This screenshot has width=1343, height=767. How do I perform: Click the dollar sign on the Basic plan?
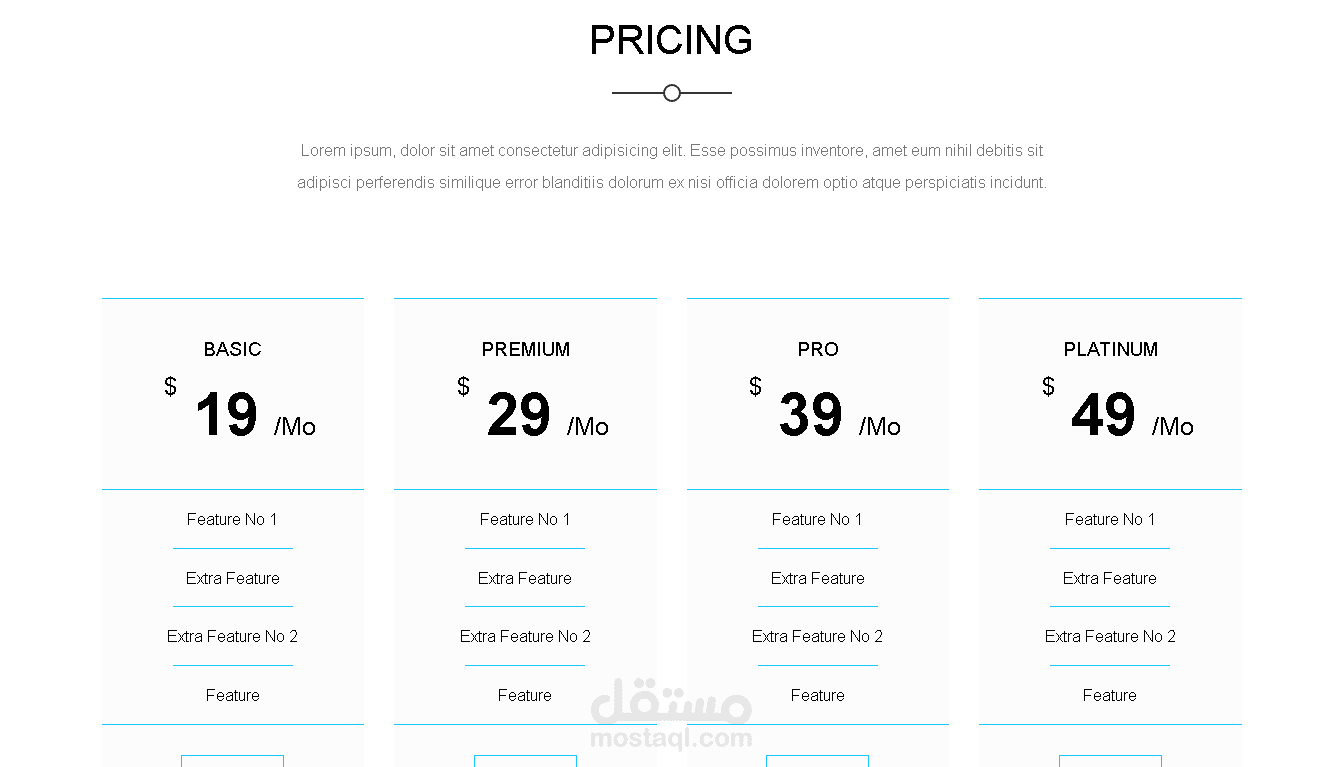(171, 387)
